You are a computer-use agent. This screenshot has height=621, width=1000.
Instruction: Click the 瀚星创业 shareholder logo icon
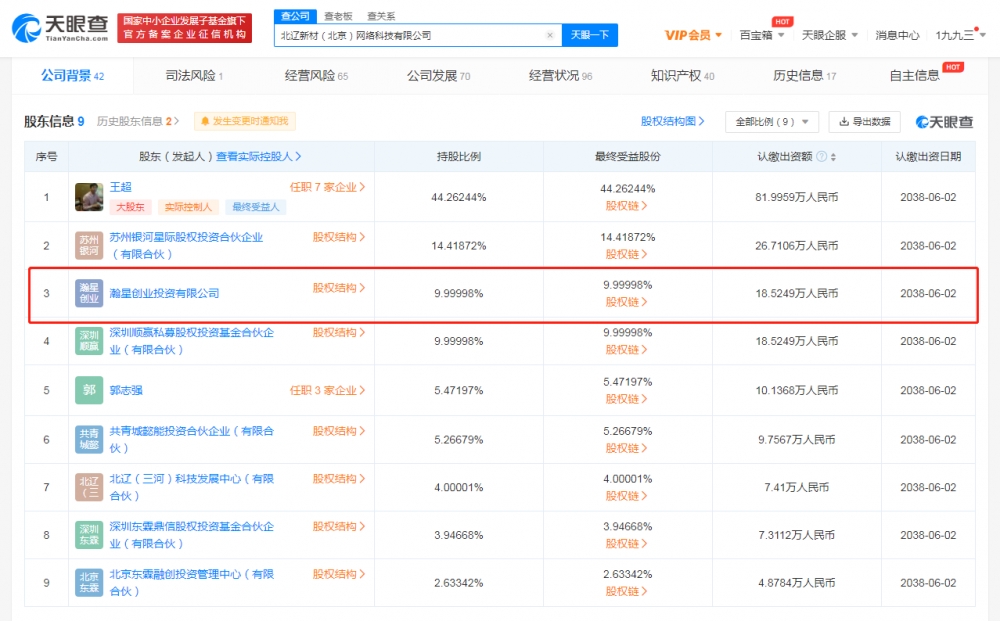point(89,293)
